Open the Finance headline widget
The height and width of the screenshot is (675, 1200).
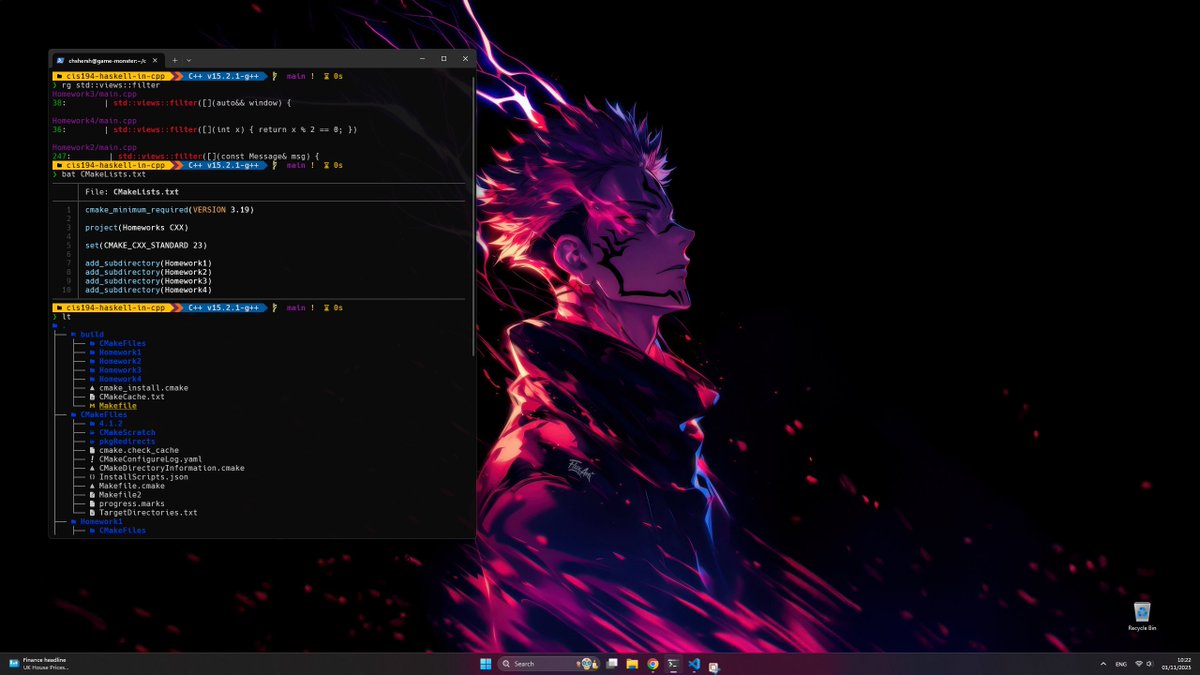[40, 663]
